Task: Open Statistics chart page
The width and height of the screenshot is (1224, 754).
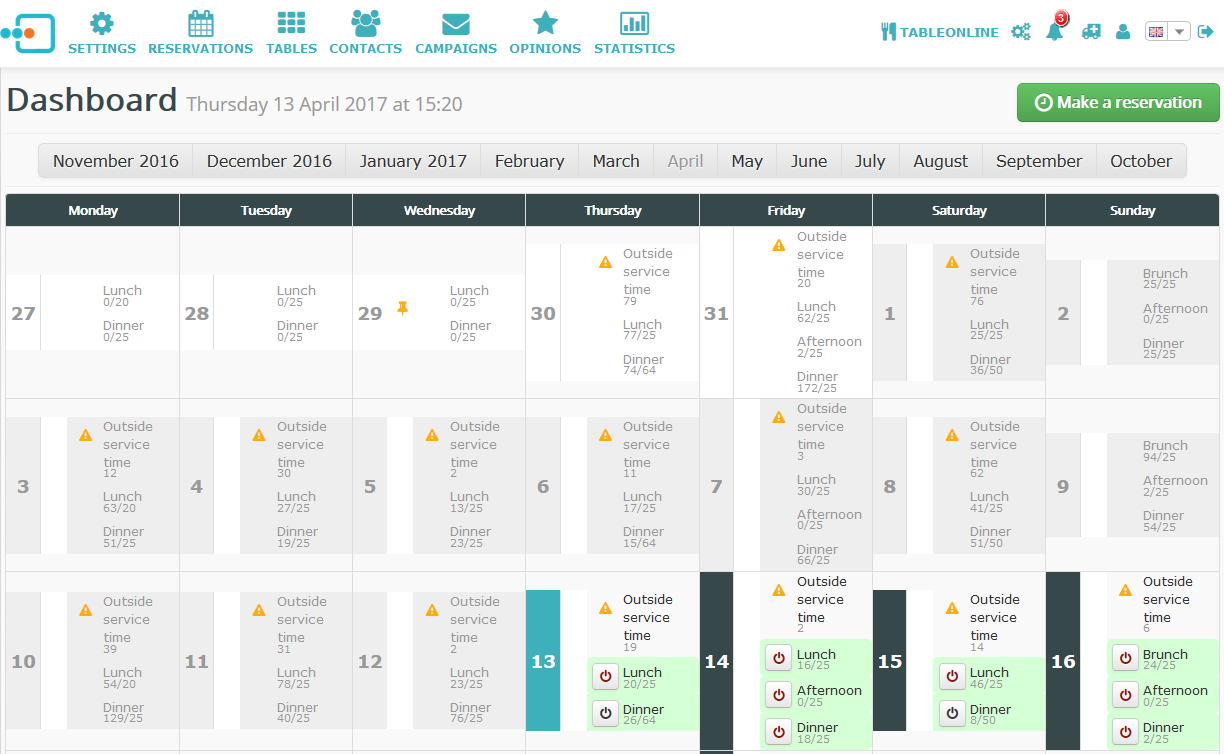Action: point(634,33)
